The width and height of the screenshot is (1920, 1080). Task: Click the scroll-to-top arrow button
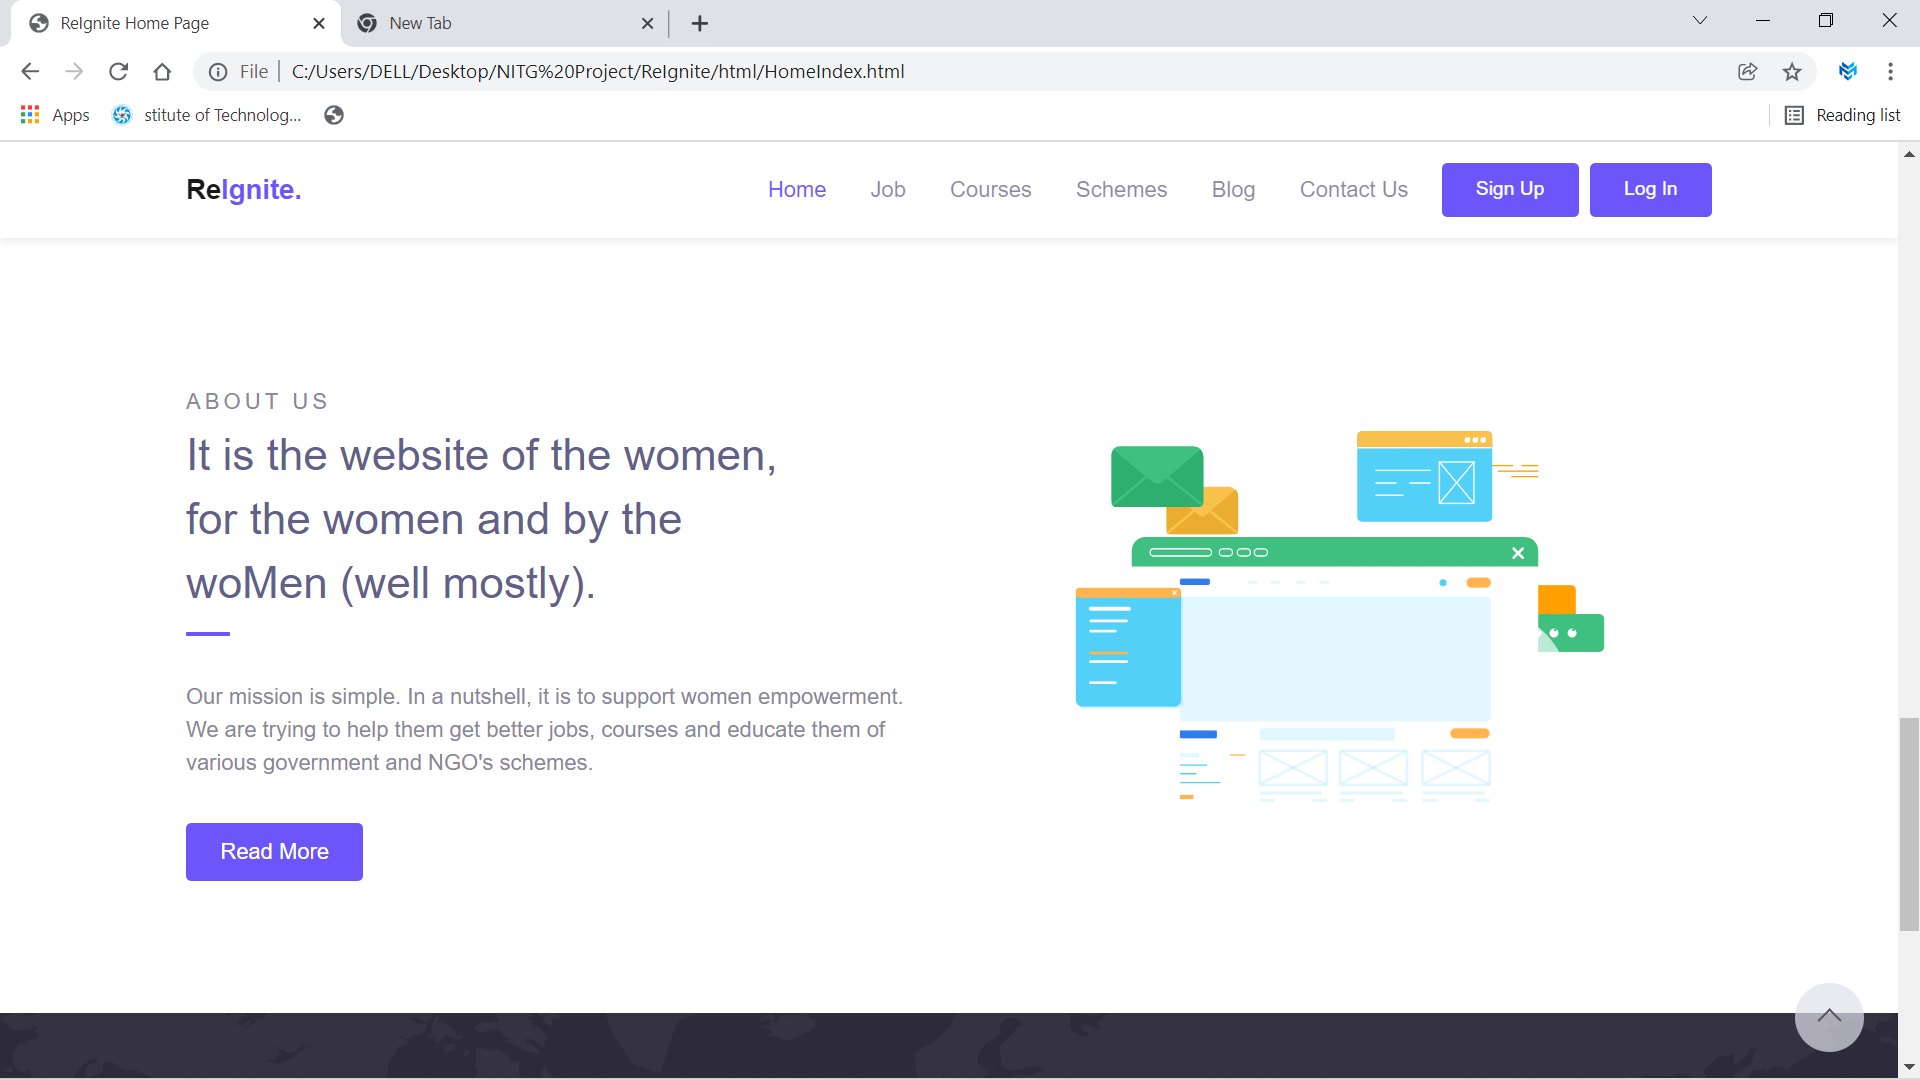(1828, 1017)
